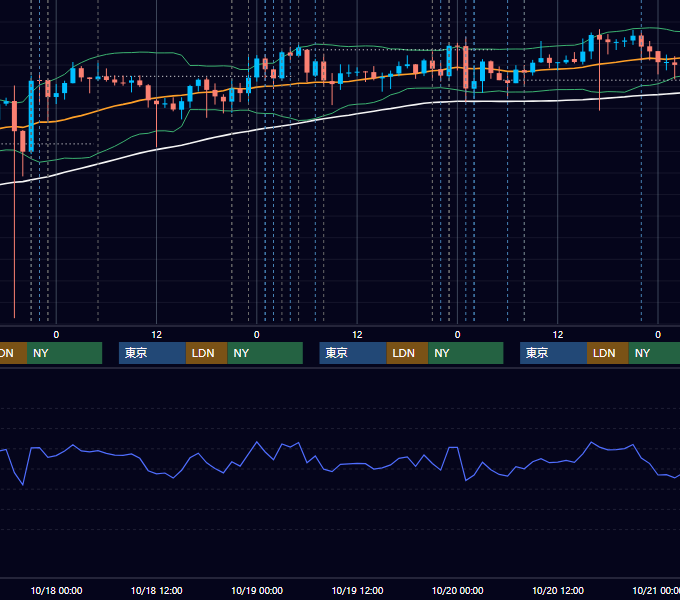Click the 10/20 00:00 date label
The image size is (680, 600).
point(458,590)
